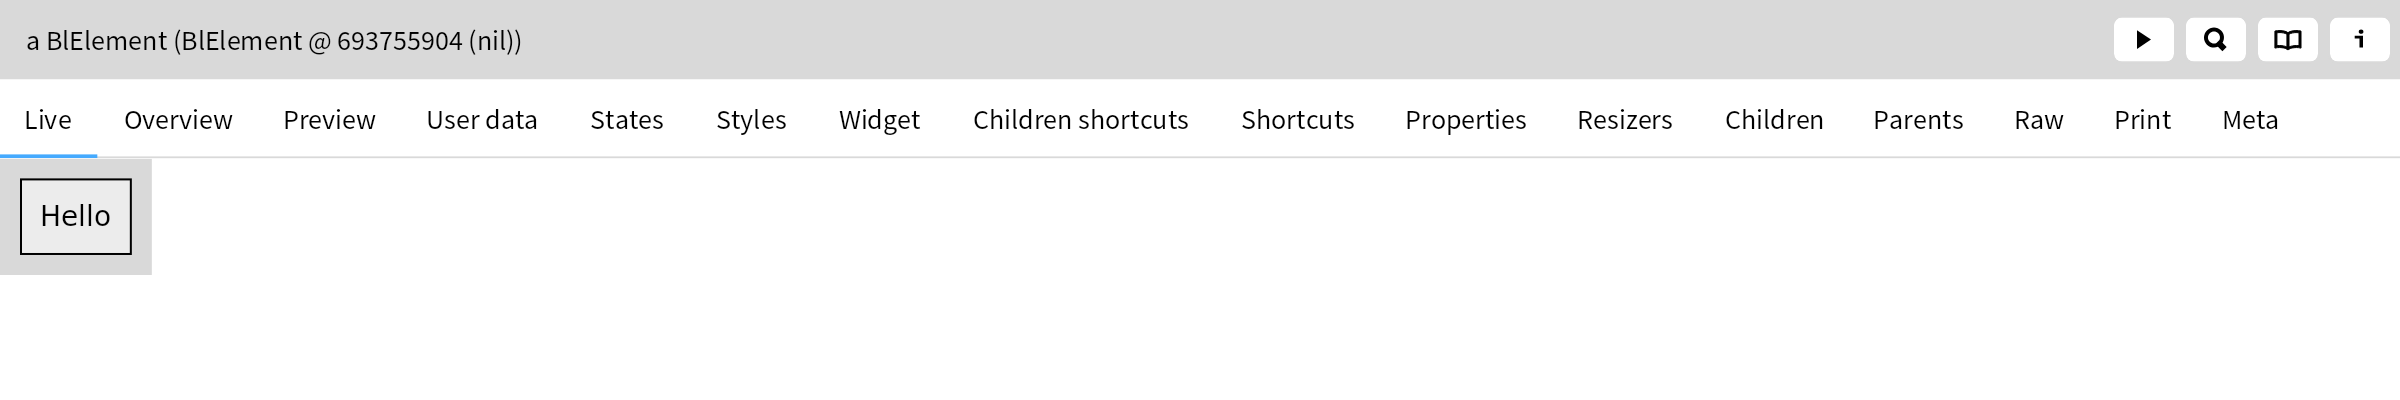The width and height of the screenshot is (2400, 400).
Task: Select the Preview tab
Action: 329,120
